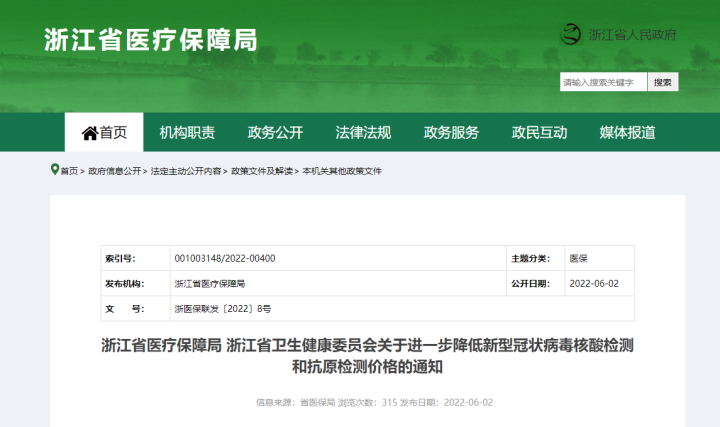Click the document number 浙医保联发〔2022〕8号
The image size is (720, 427).
pyautogui.click(x=222, y=309)
